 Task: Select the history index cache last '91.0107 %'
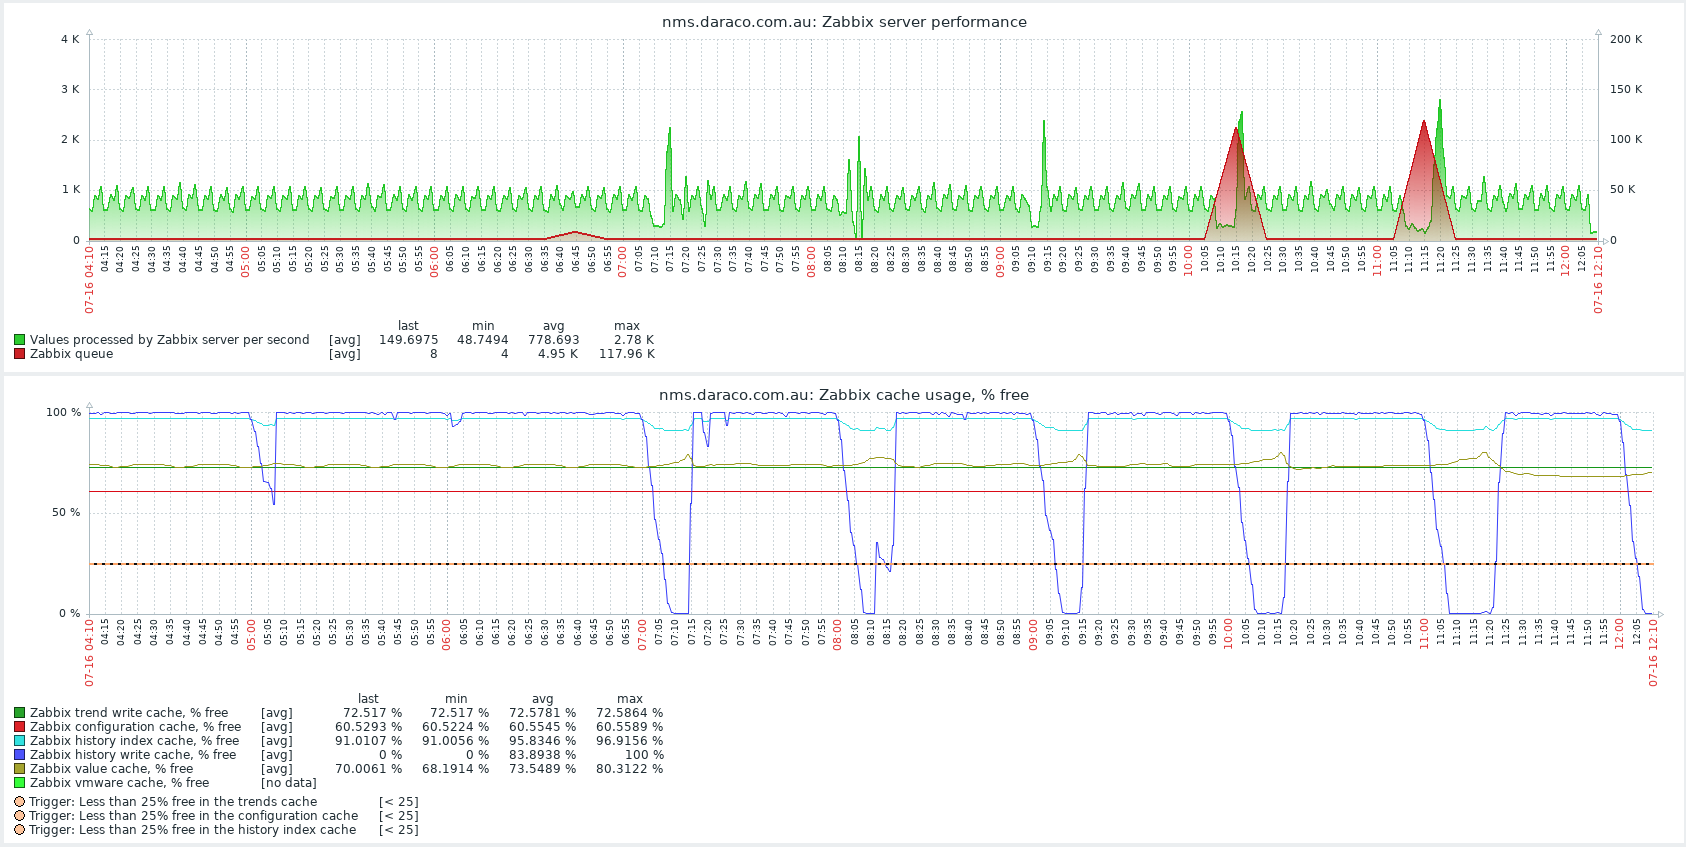coord(368,741)
